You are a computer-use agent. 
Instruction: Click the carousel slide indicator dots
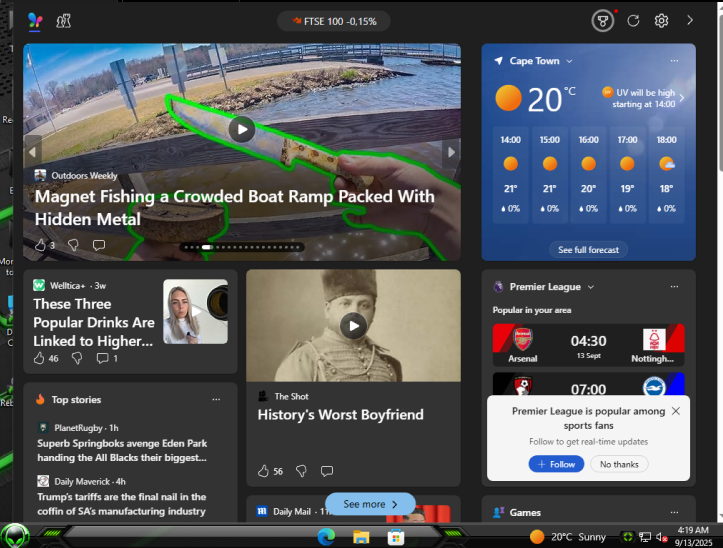coord(242,247)
